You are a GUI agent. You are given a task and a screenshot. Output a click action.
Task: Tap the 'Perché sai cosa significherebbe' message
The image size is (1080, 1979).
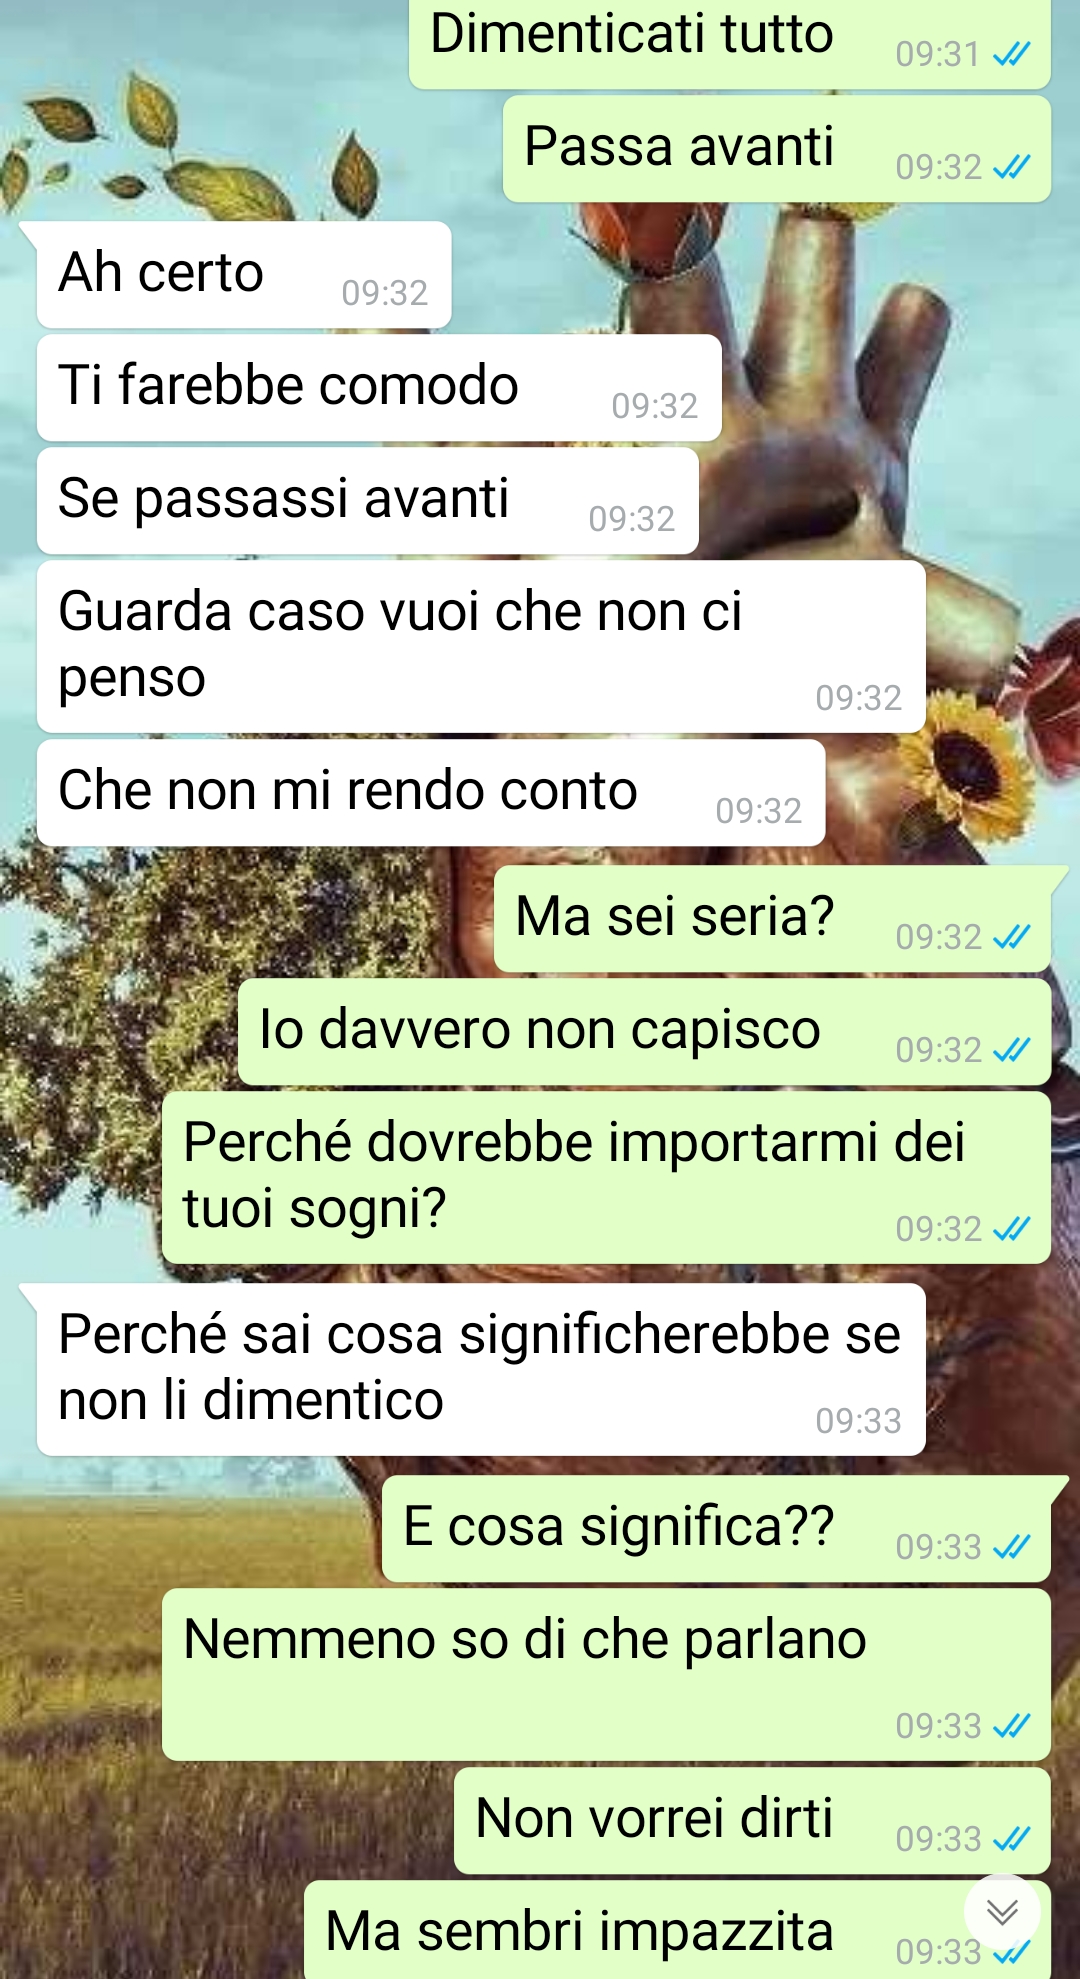(481, 1370)
